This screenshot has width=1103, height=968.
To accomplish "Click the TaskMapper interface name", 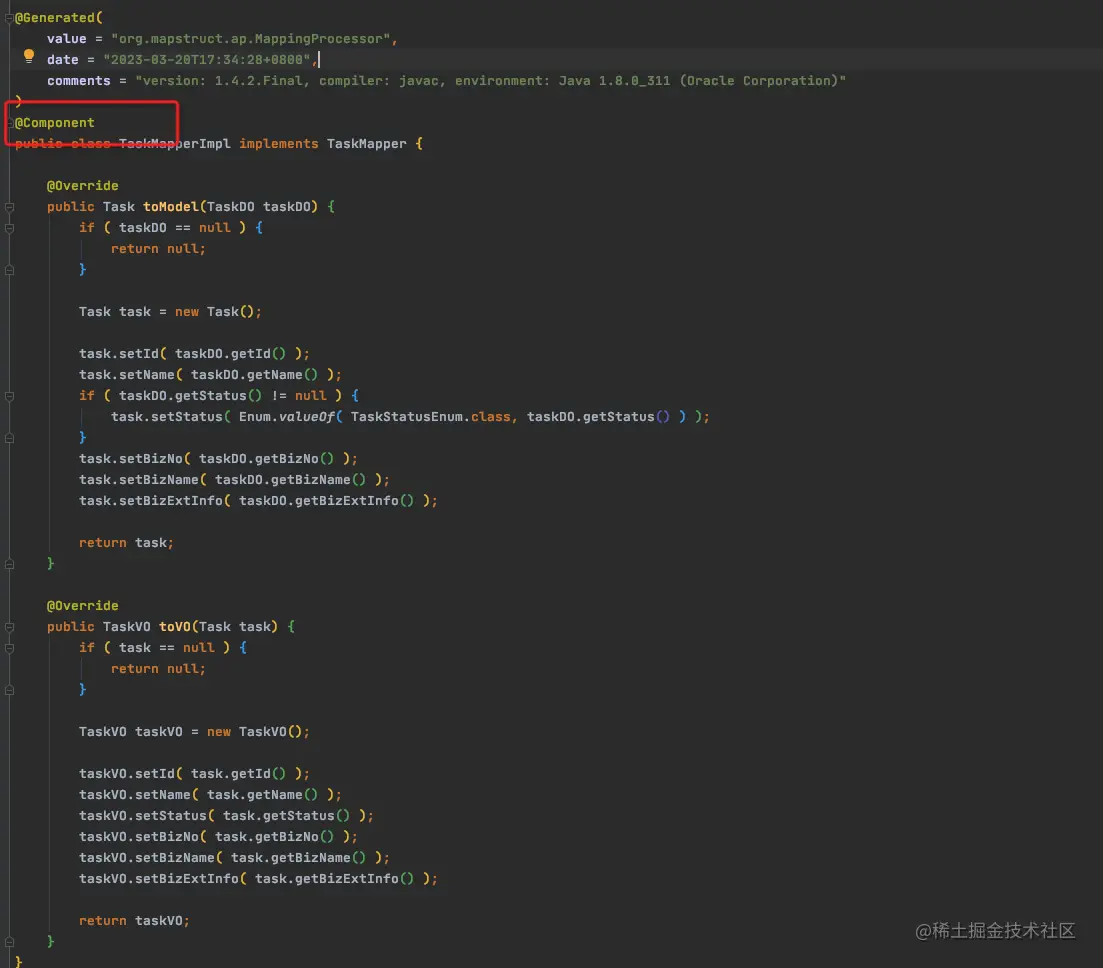I will point(366,144).
